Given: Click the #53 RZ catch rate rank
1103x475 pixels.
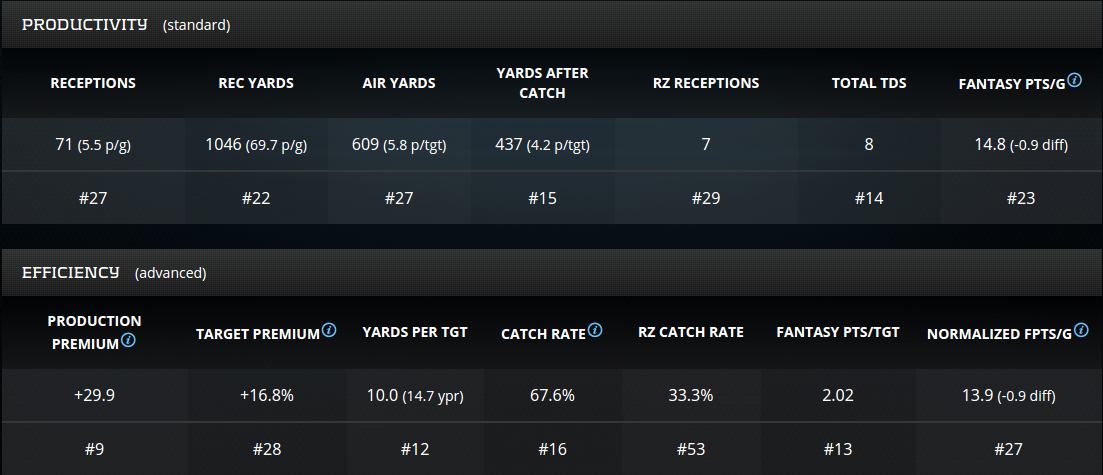Looking at the screenshot, I should coord(690,449).
